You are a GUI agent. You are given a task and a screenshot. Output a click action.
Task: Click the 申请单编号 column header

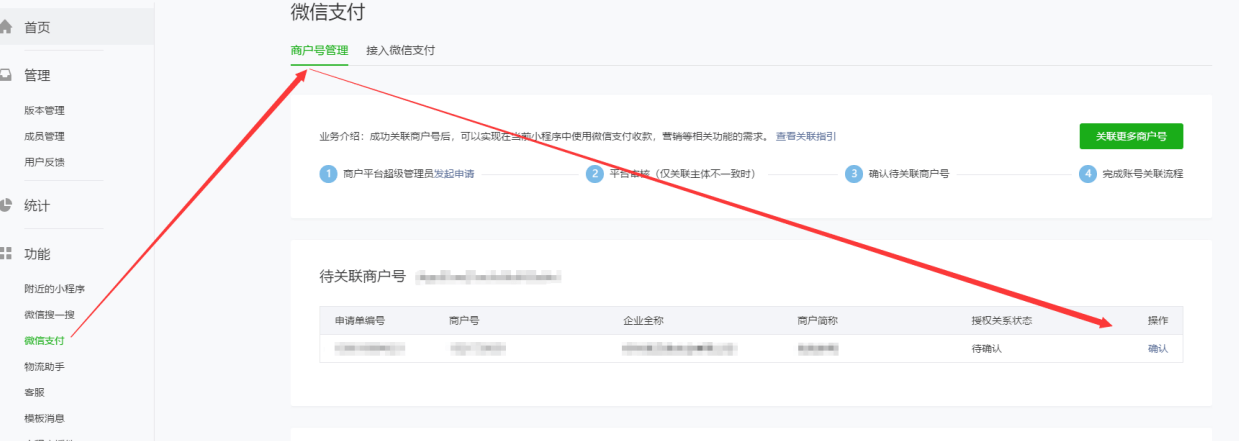click(x=360, y=321)
